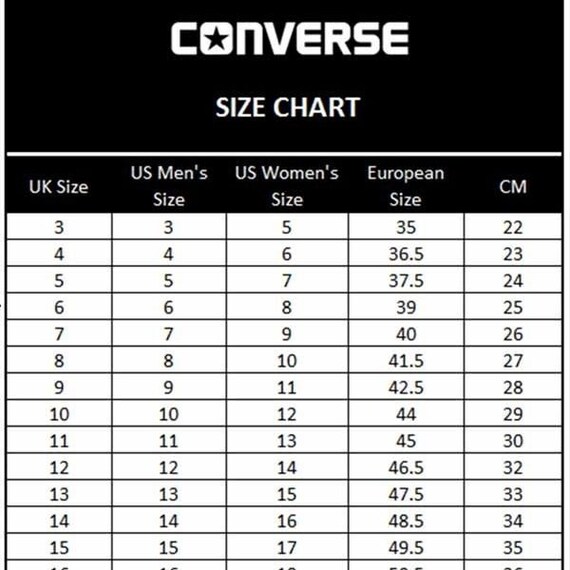Click the European Size column header

(406, 186)
